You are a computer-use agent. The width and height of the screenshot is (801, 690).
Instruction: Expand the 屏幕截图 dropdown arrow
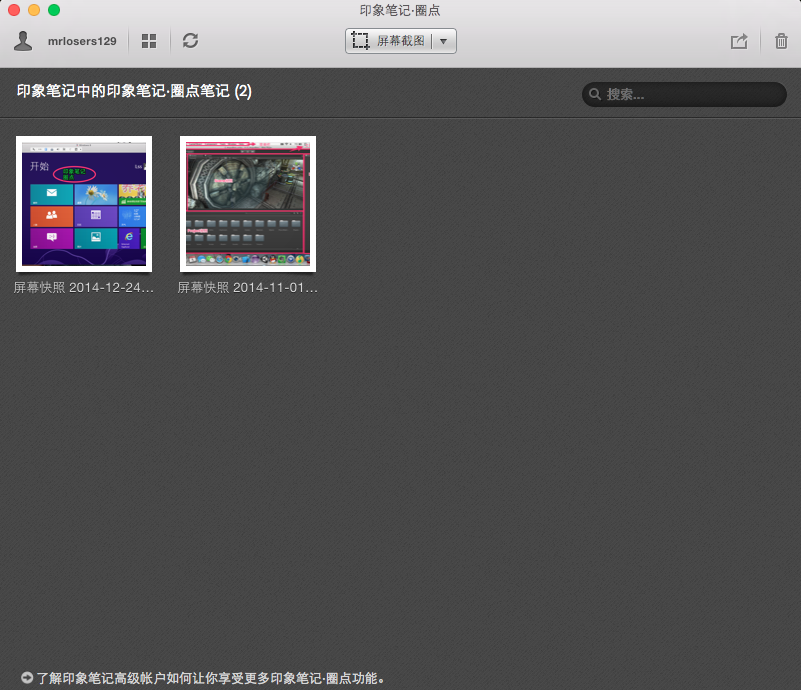[x=443, y=41]
